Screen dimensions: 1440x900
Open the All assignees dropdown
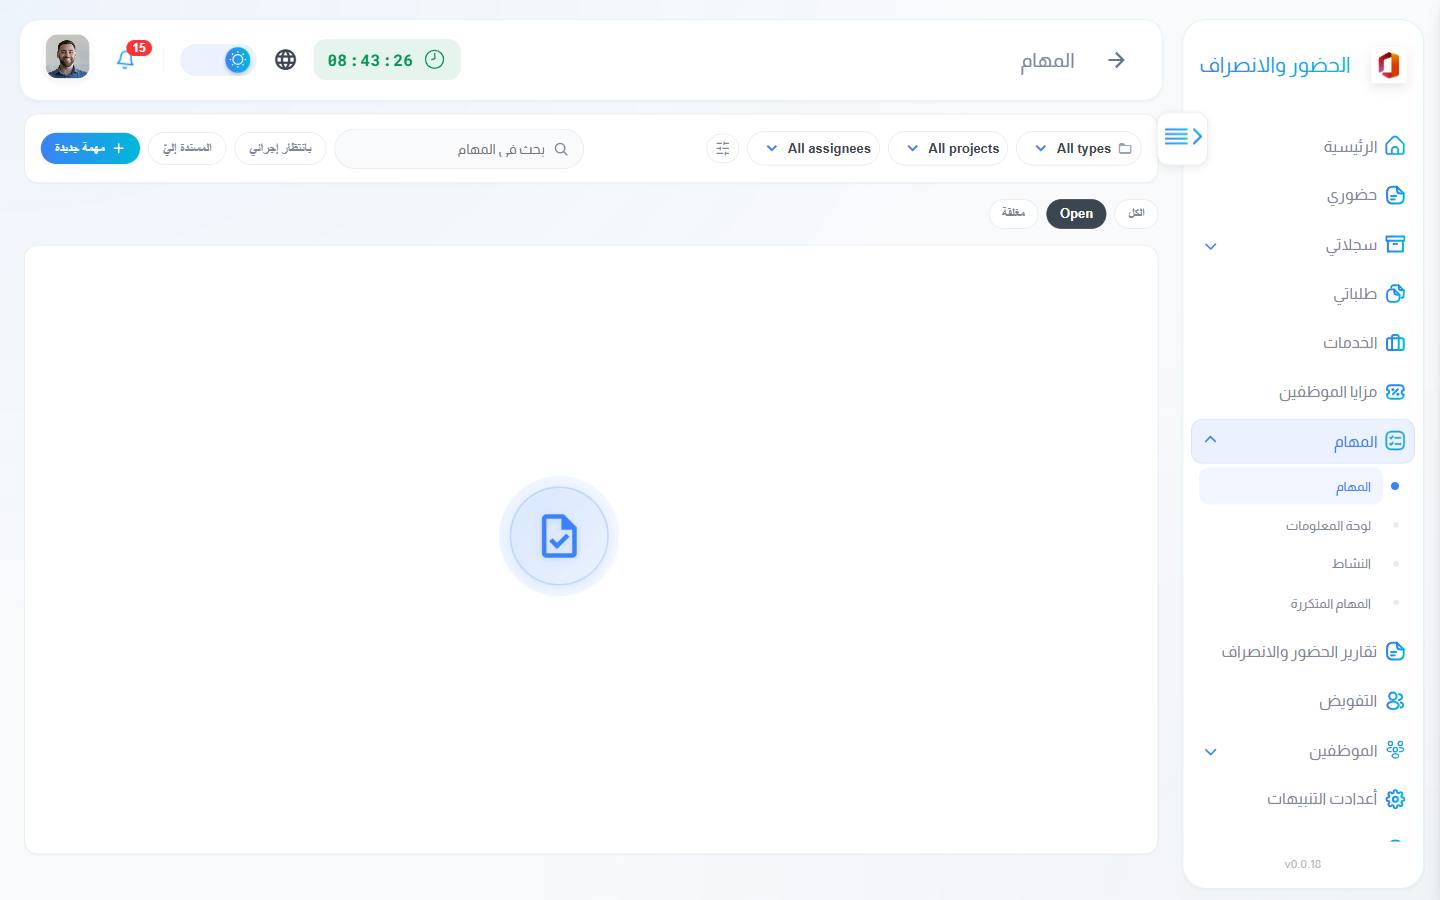(x=813, y=148)
